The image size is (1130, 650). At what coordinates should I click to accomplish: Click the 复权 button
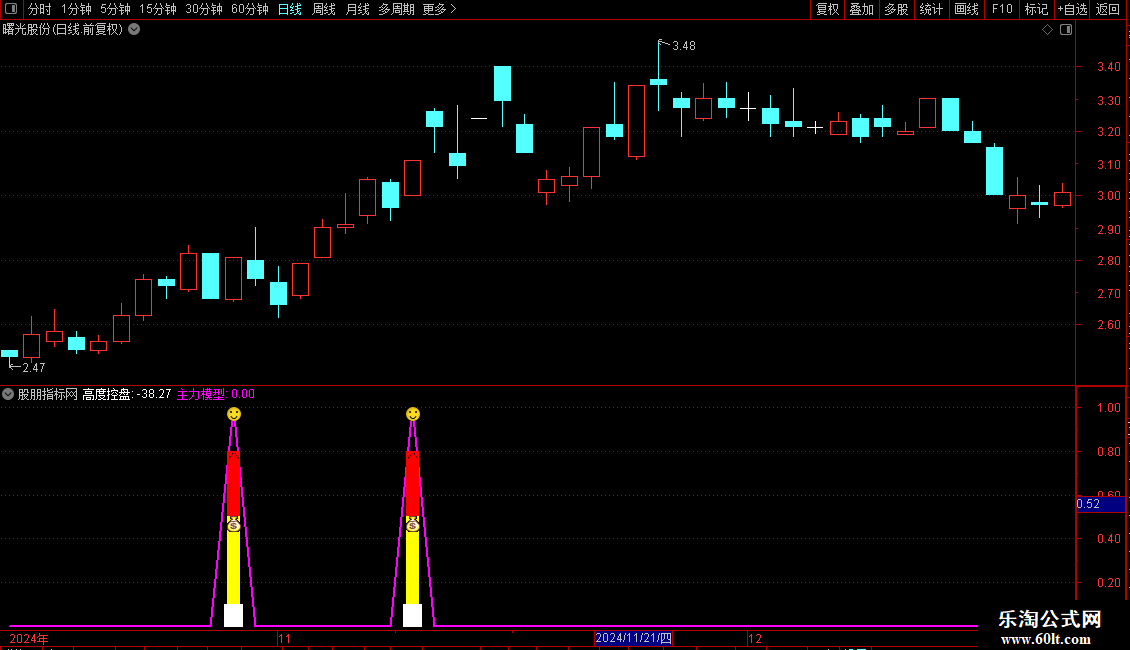(x=827, y=9)
